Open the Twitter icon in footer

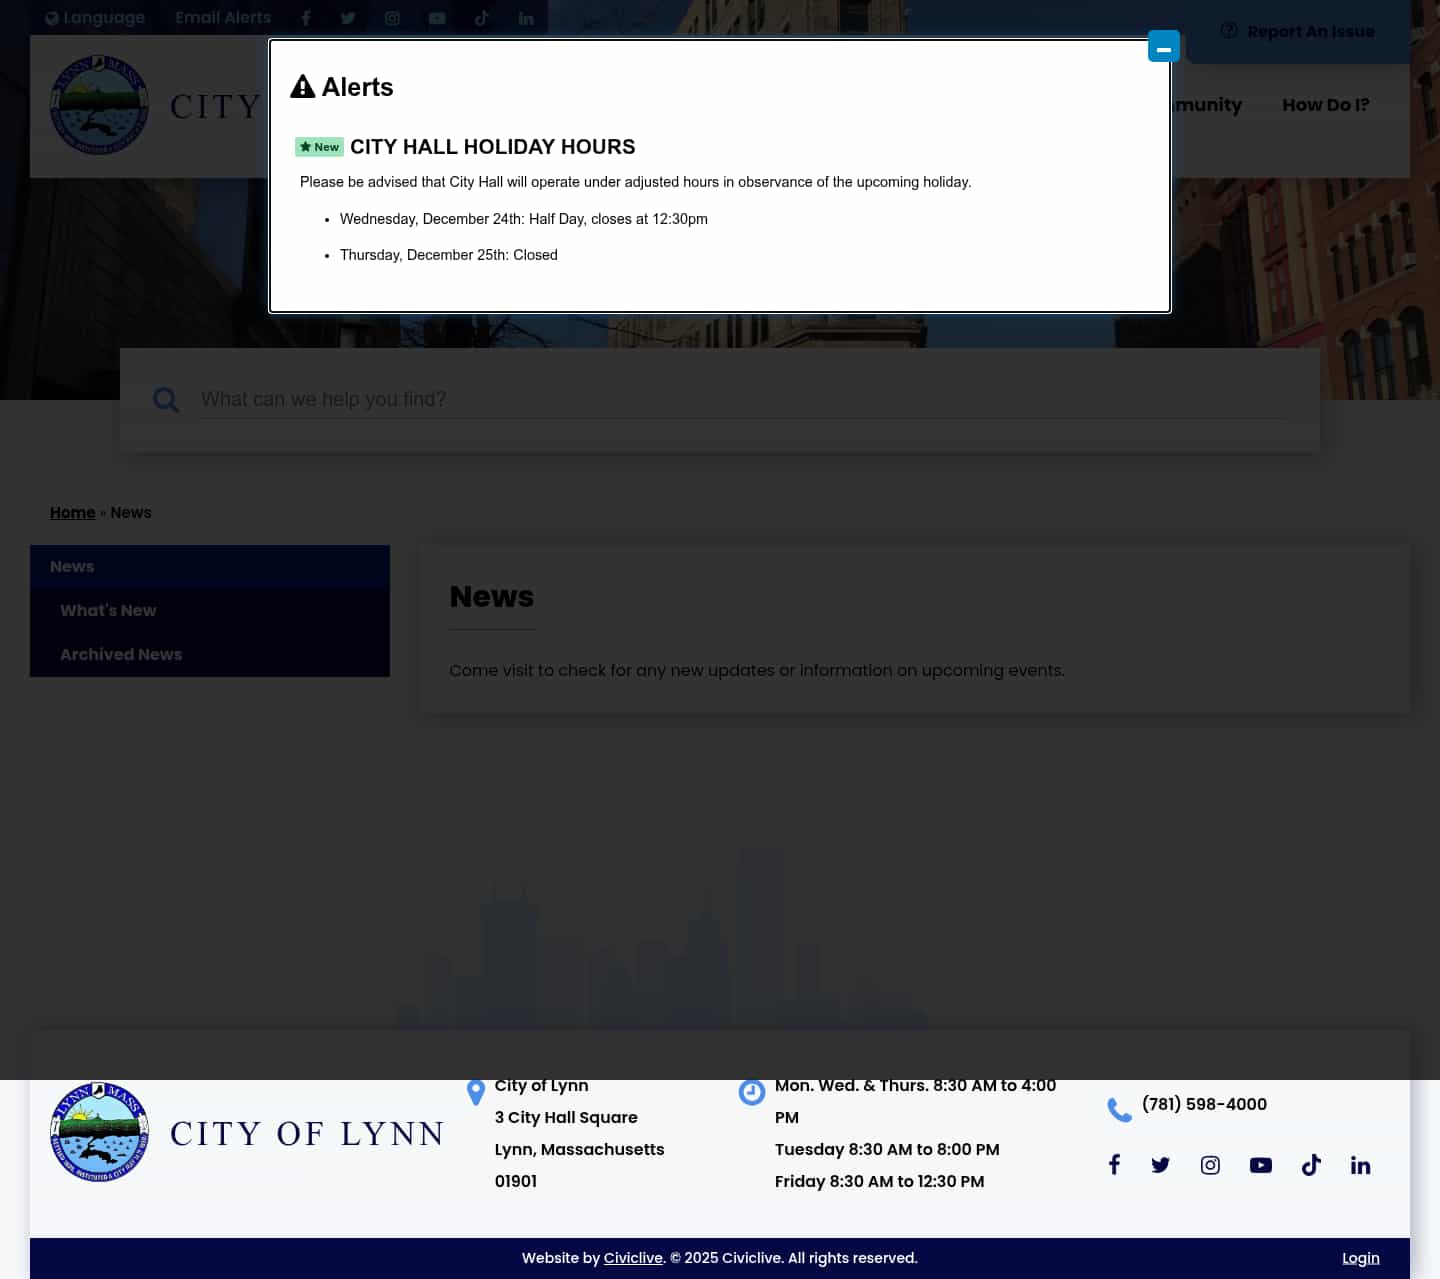[x=1160, y=1165]
